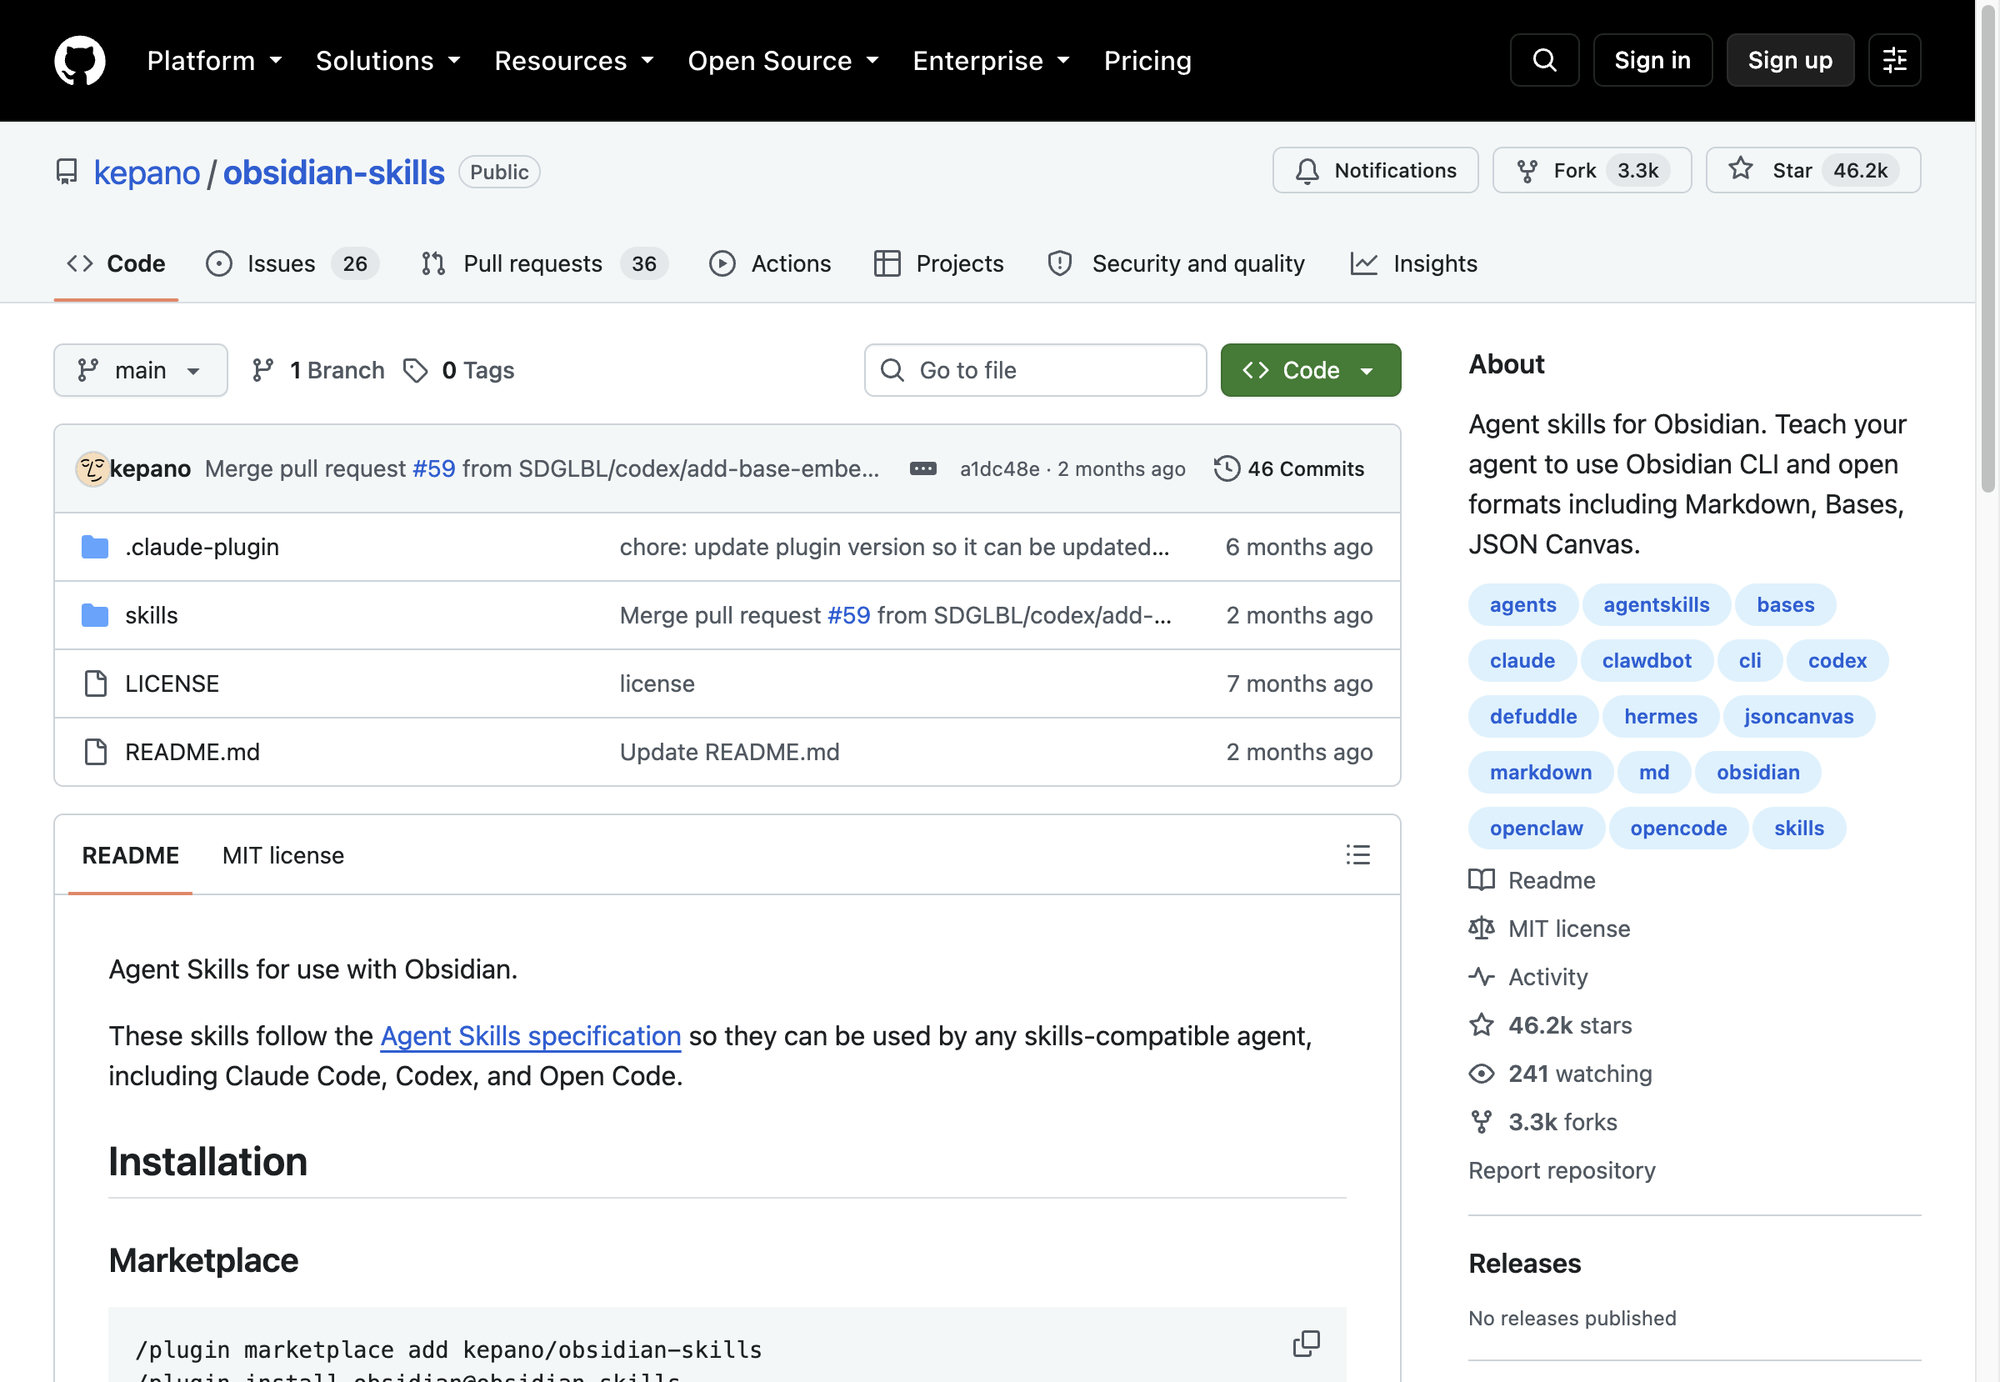Click the Notifications bell button

click(1376, 171)
